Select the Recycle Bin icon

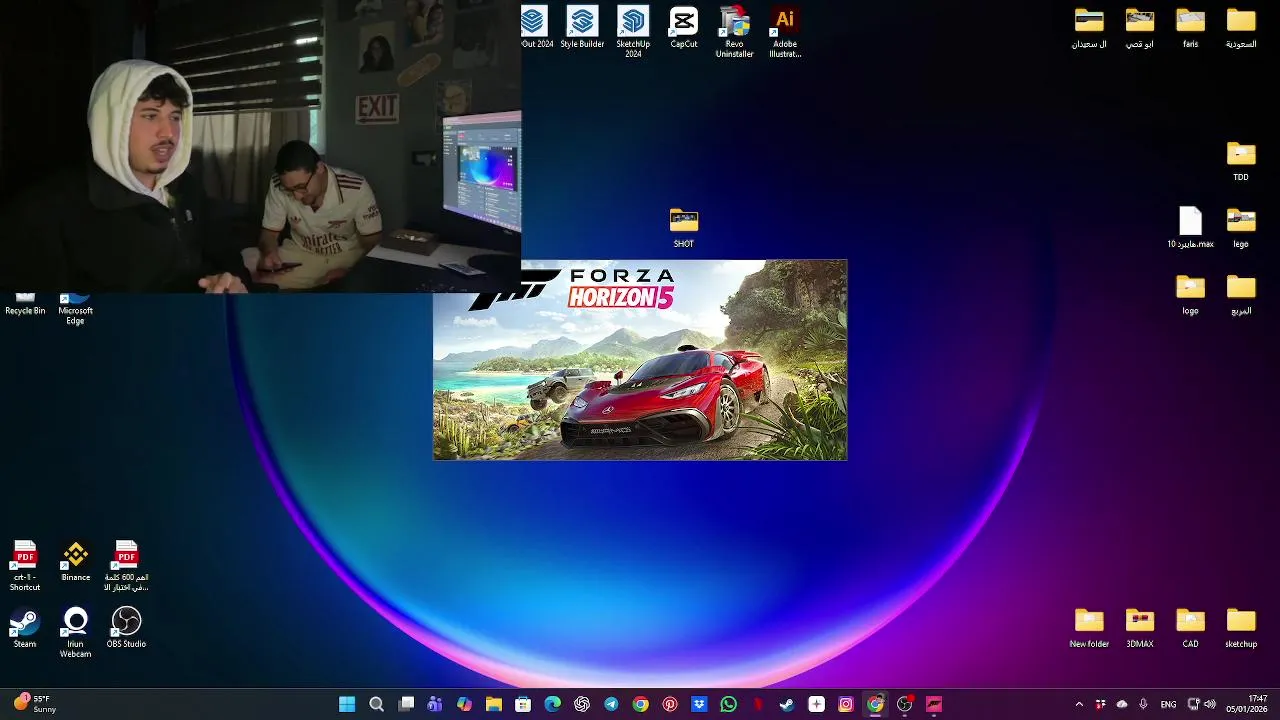(25, 304)
